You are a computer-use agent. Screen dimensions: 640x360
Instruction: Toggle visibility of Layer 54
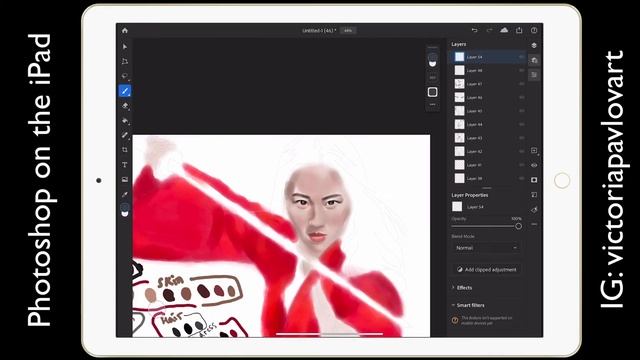(521, 57)
